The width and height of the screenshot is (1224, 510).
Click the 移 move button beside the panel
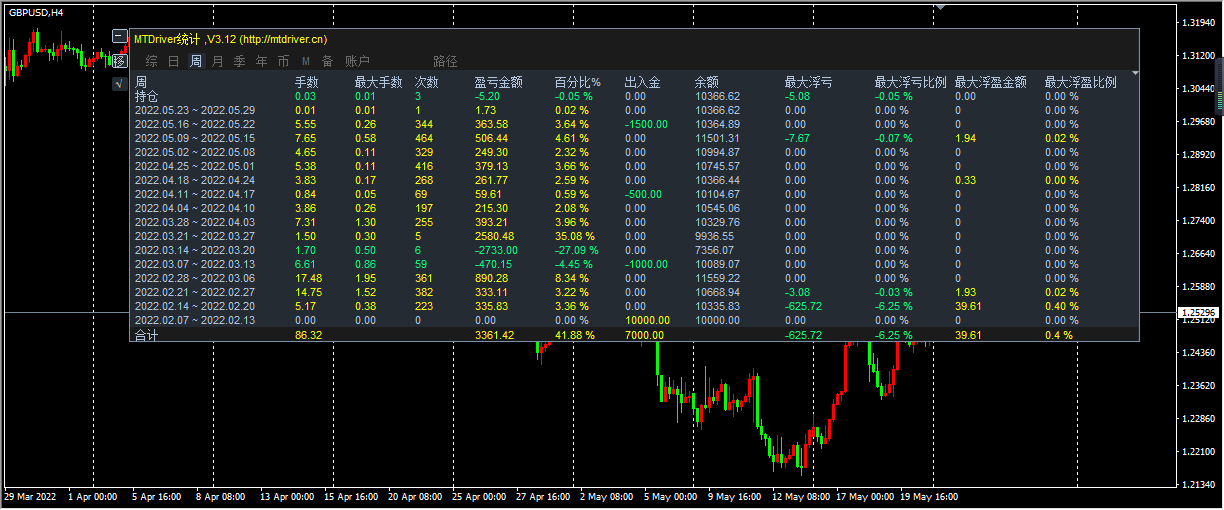119,61
